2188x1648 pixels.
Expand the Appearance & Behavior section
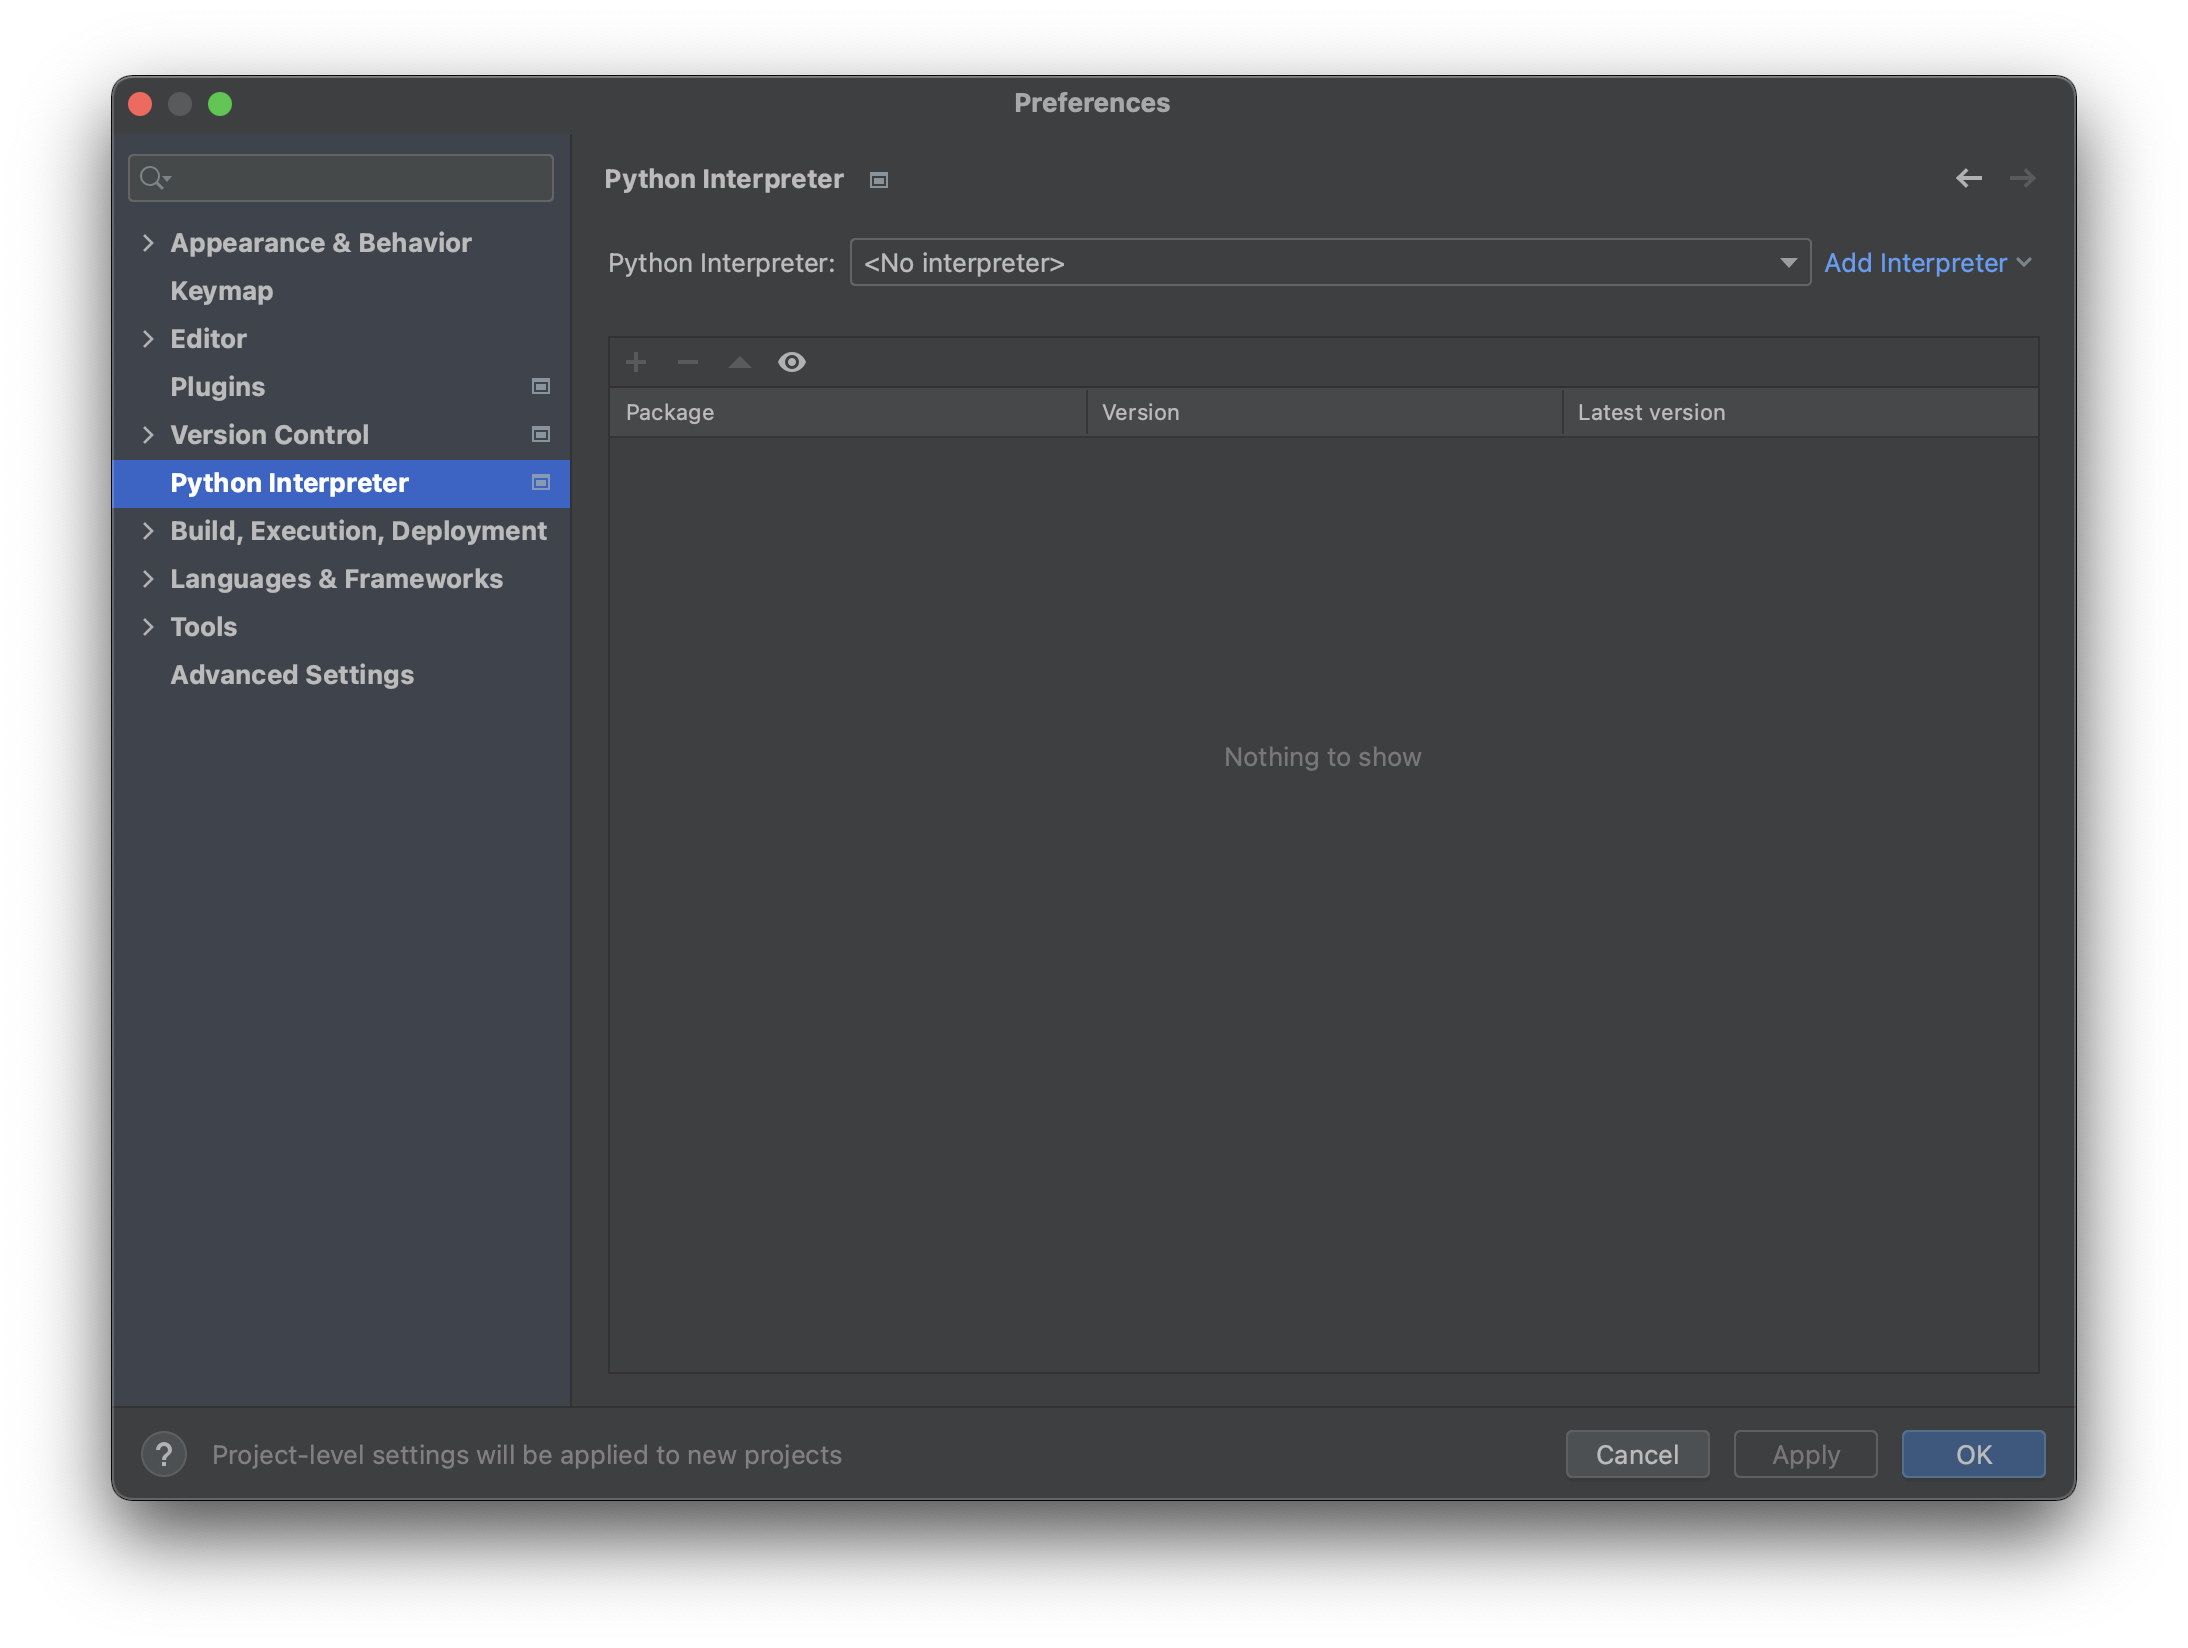pyautogui.click(x=148, y=242)
